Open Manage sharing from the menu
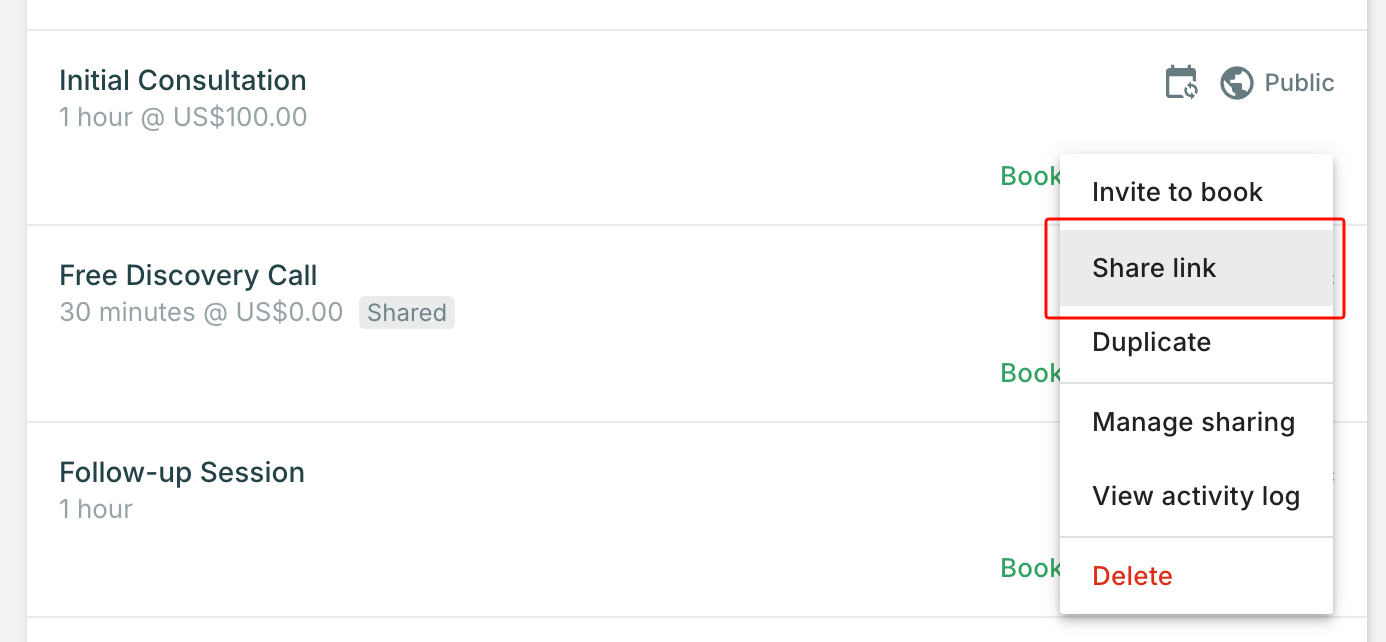1386x642 pixels. [1193, 422]
